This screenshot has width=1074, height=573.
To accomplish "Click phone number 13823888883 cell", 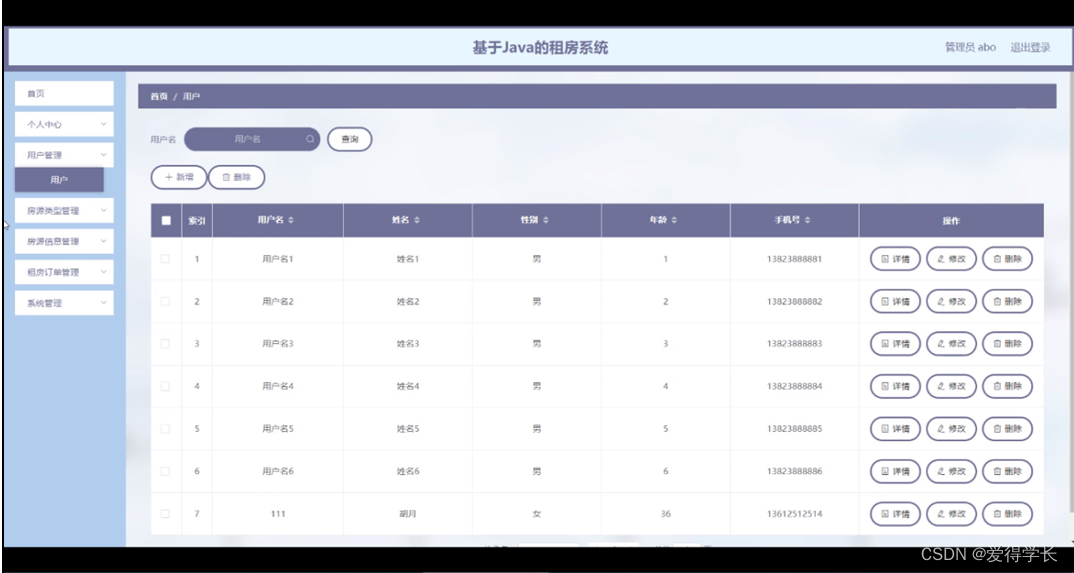I will [795, 344].
